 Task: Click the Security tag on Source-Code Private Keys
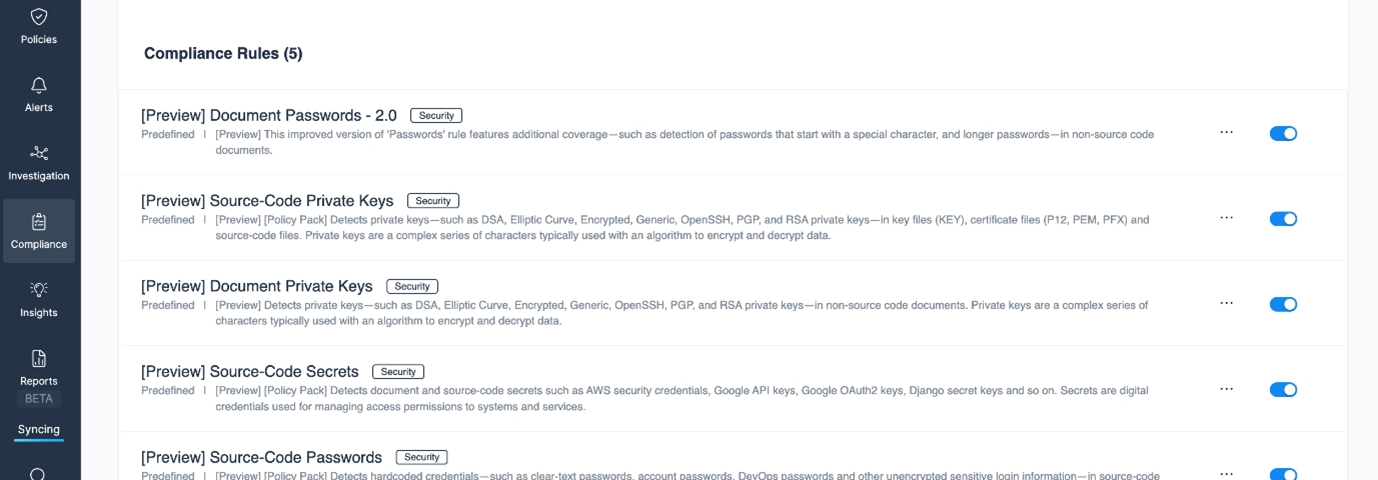coord(433,201)
